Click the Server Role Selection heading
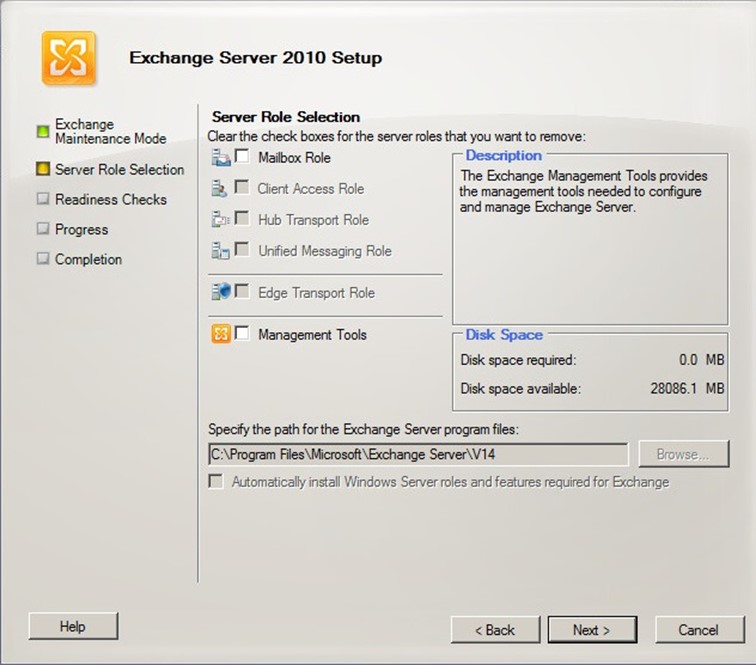The height and width of the screenshot is (665, 756). click(x=286, y=117)
